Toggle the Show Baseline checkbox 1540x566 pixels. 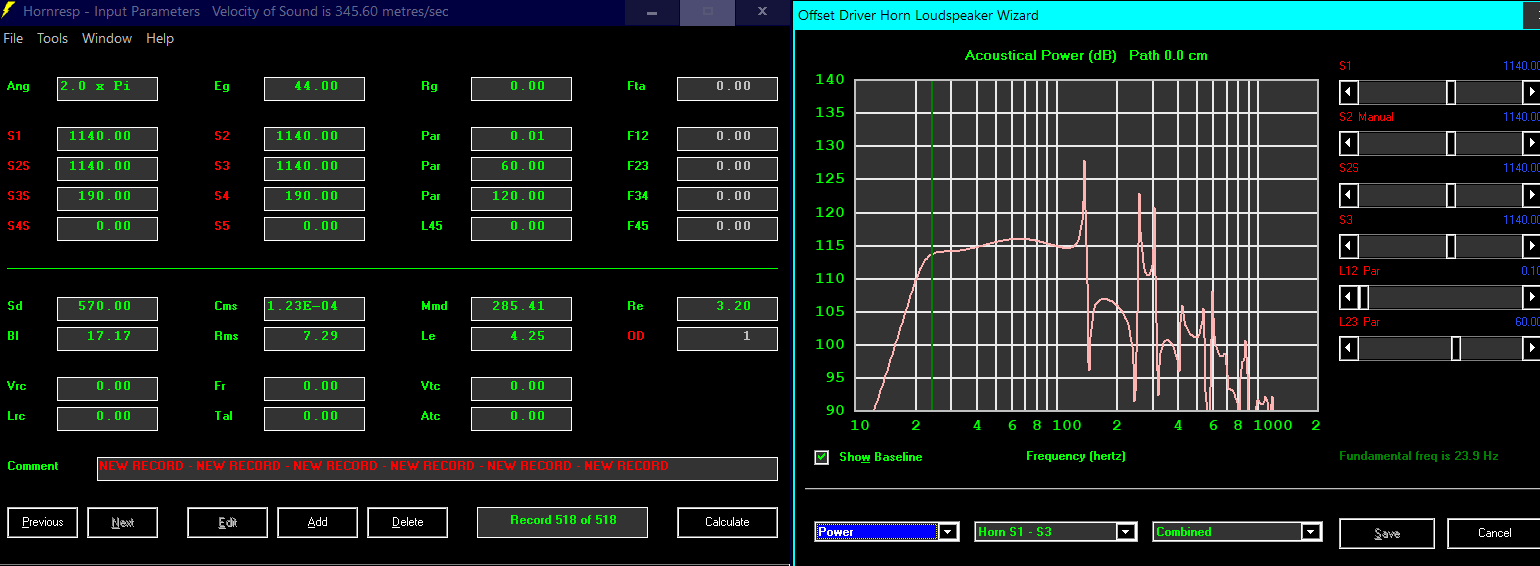coord(822,457)
